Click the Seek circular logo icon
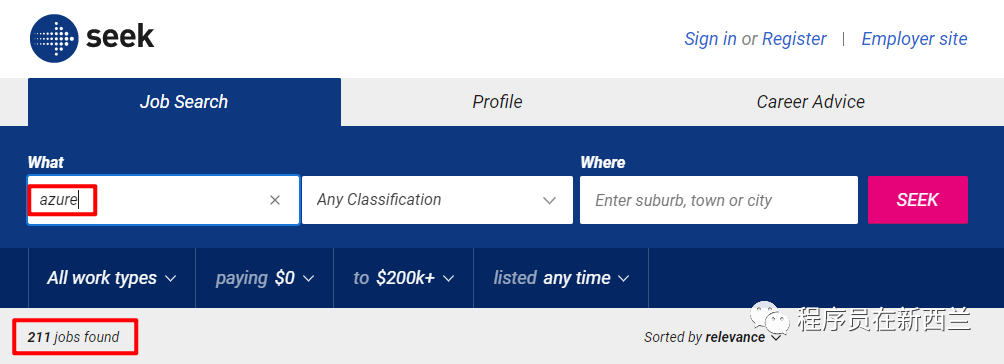This screenshot has height=364, width=1004. click(54, 38)
